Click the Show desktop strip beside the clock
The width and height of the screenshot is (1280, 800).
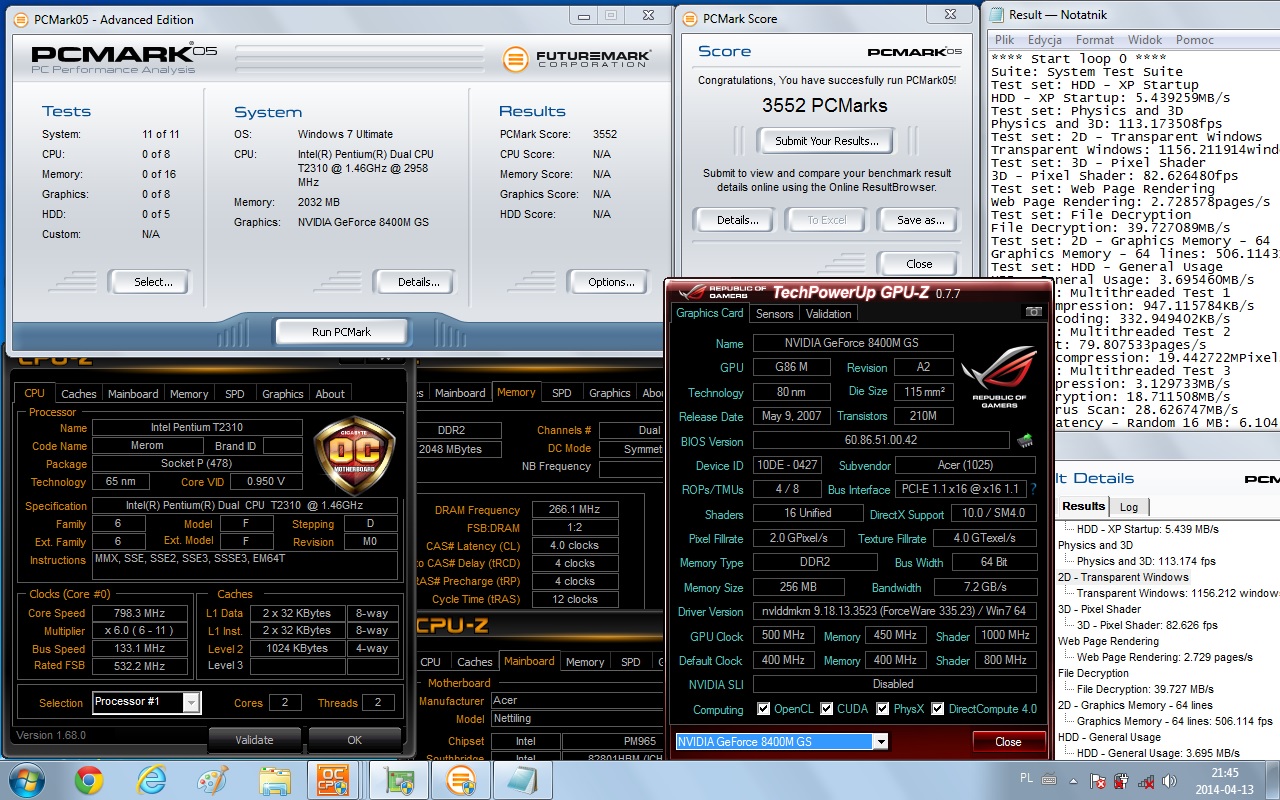tap(1272, 780)
